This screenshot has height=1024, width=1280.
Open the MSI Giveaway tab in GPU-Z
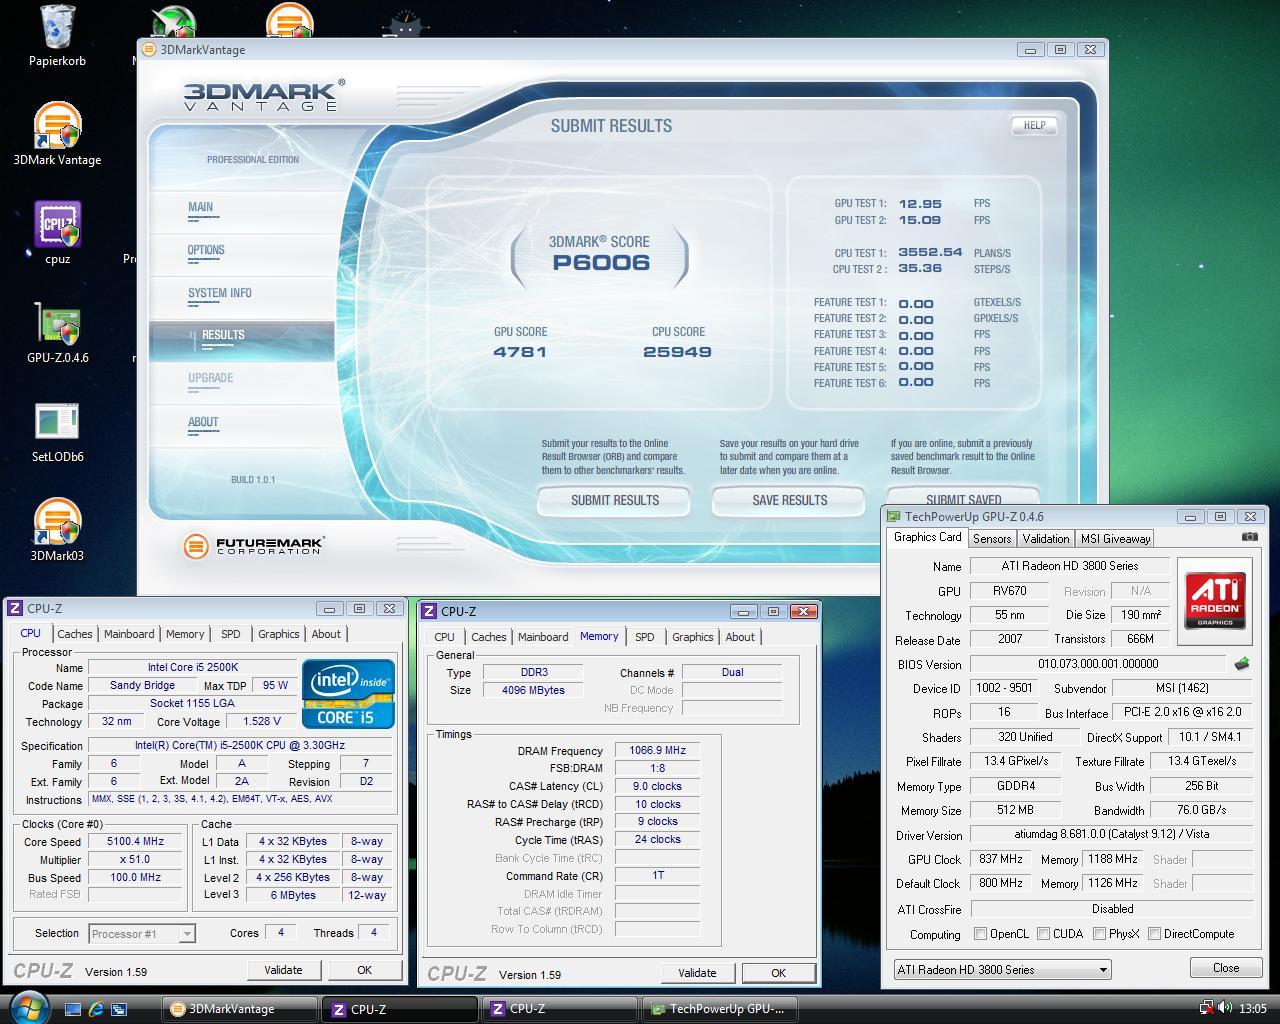point(1115,539)
